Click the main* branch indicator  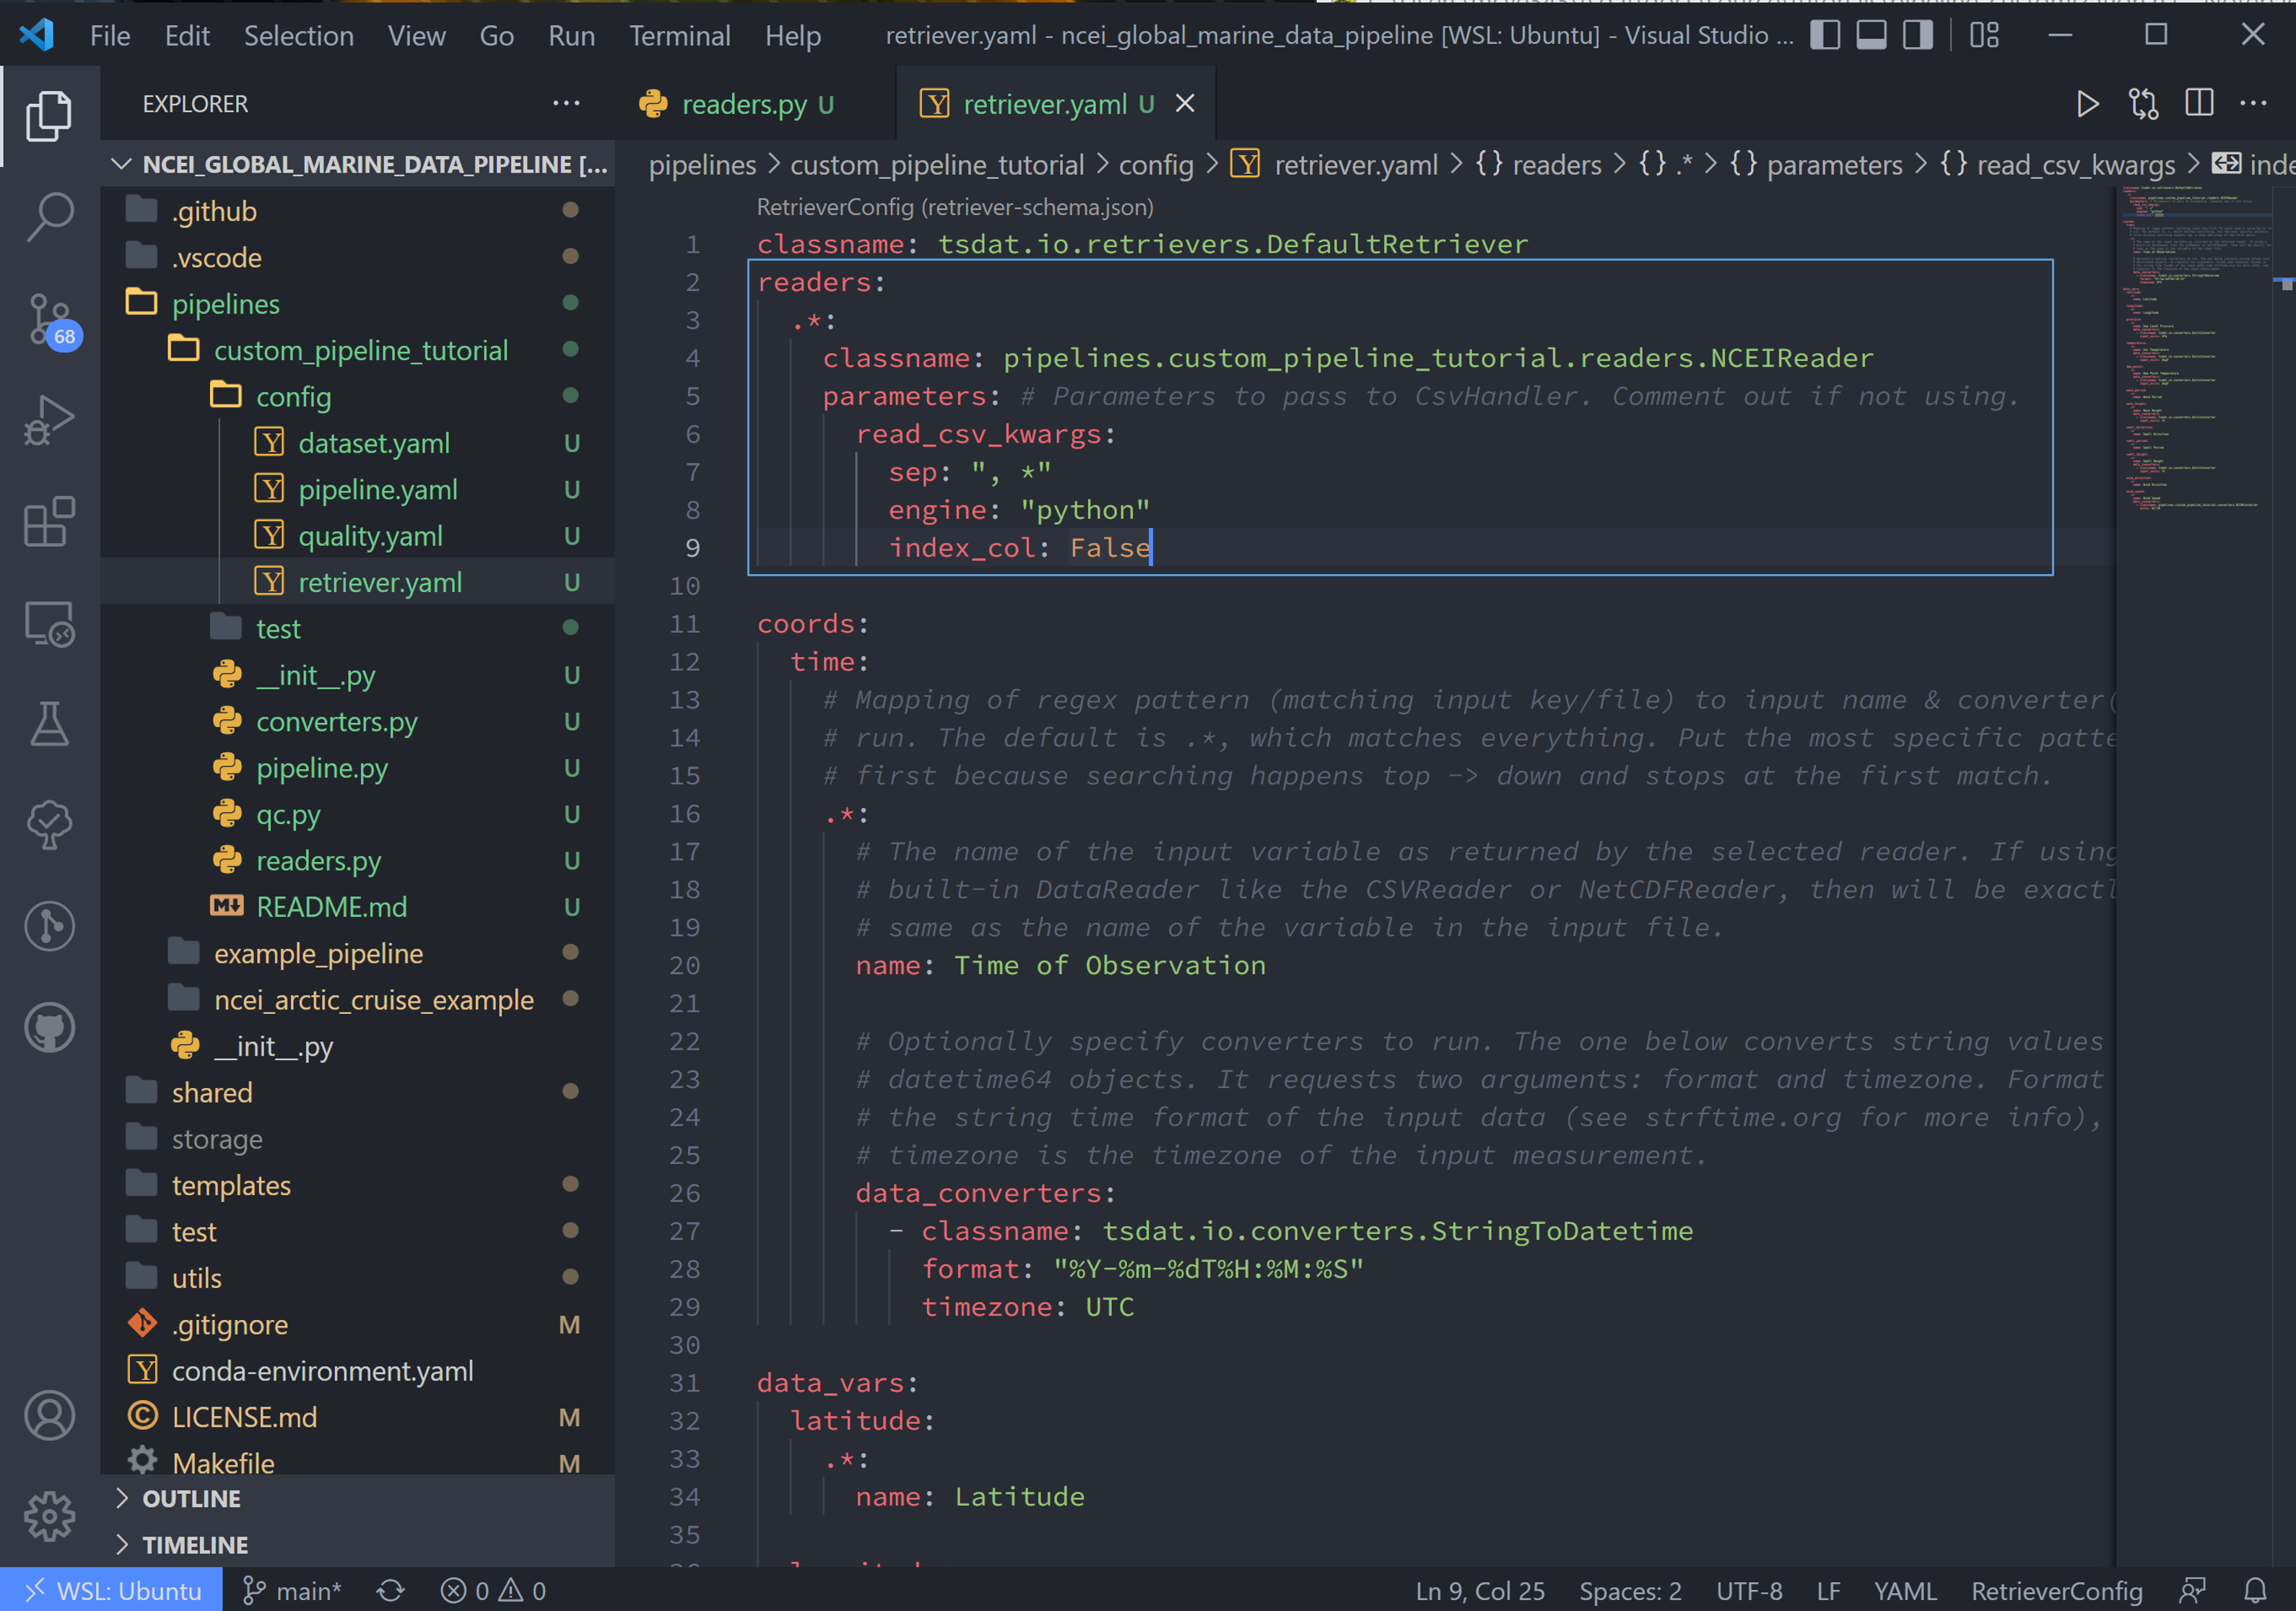tap(292, 1590)
